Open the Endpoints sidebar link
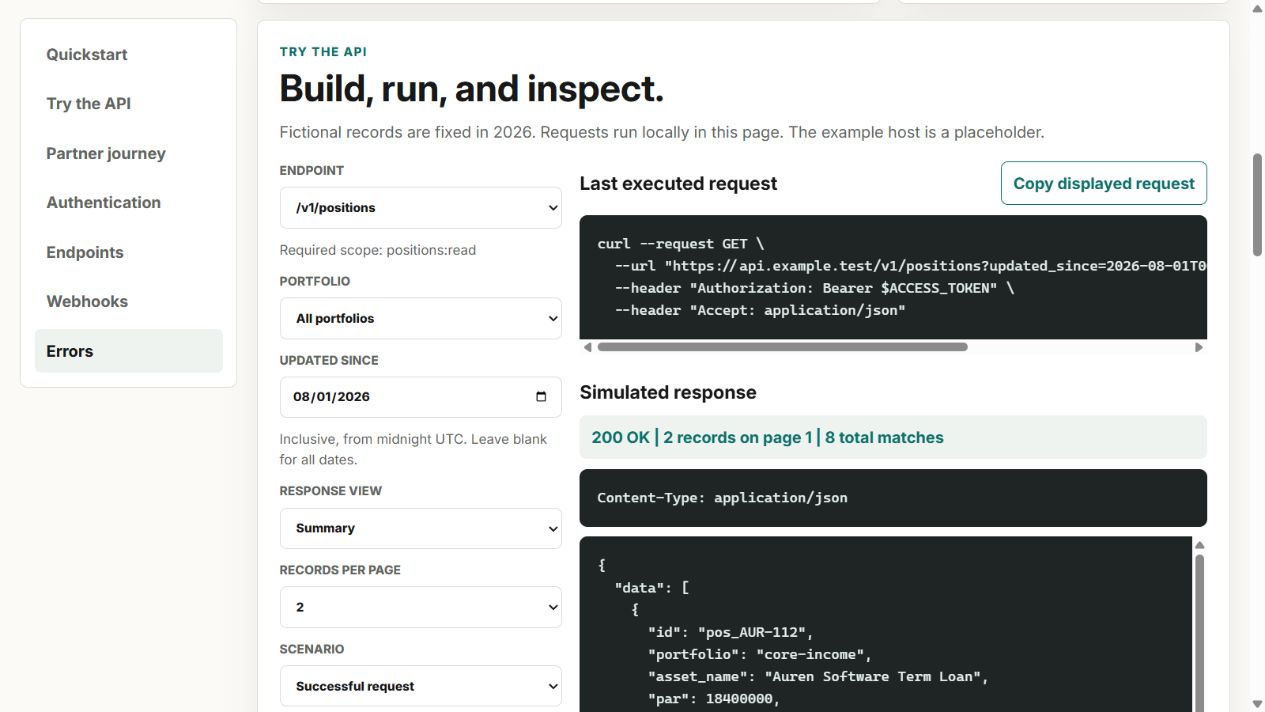This screenshot has height=712, width=1265. 128,252
